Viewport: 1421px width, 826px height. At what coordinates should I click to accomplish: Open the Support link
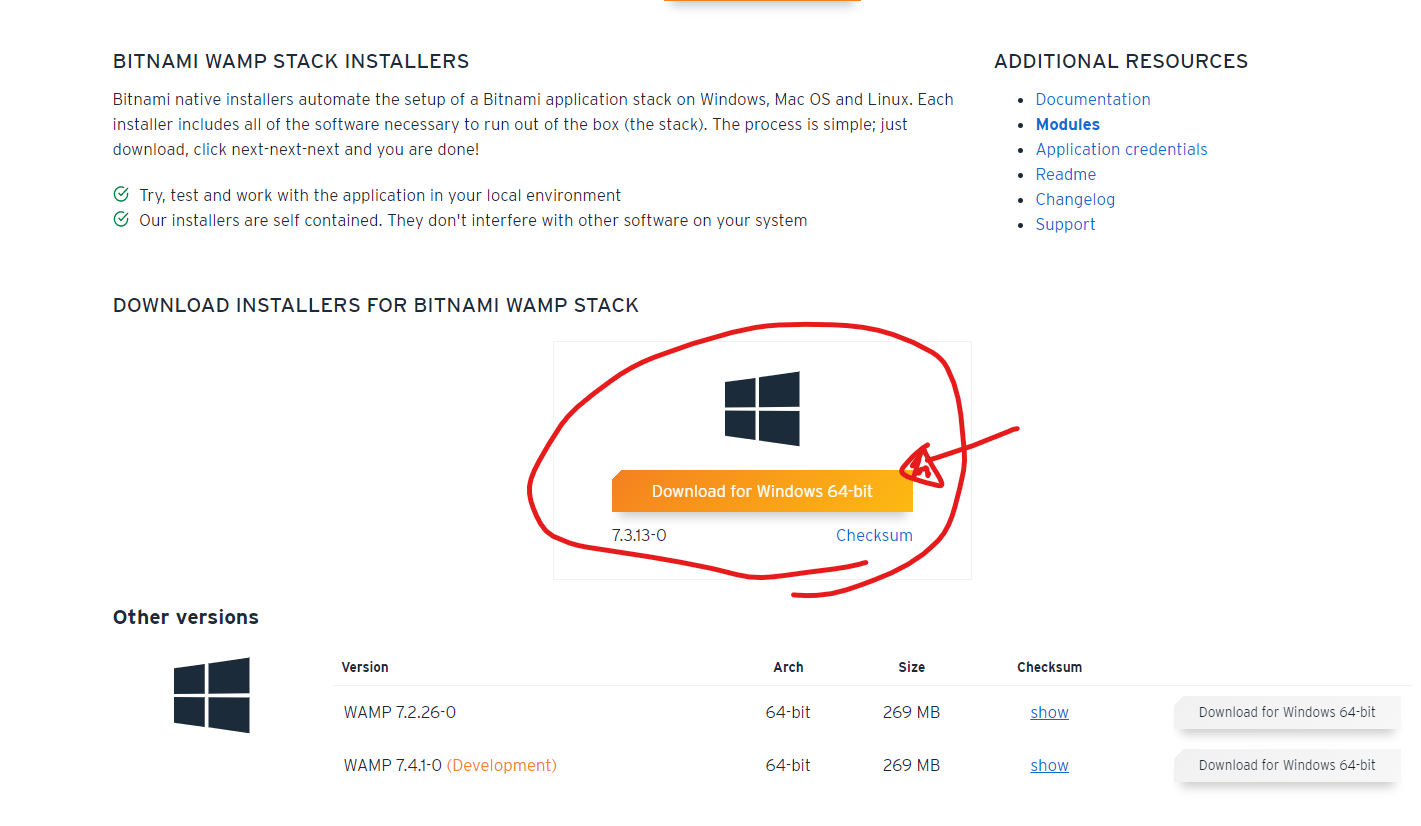click(1066, 224)
